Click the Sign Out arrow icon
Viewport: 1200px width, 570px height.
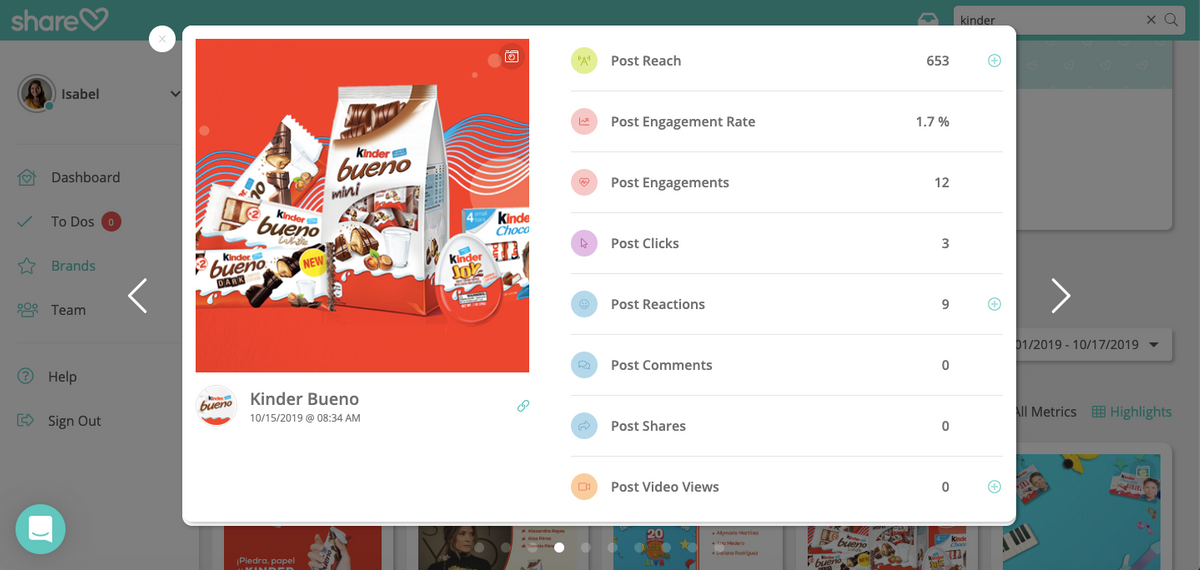tap(26, 421)
